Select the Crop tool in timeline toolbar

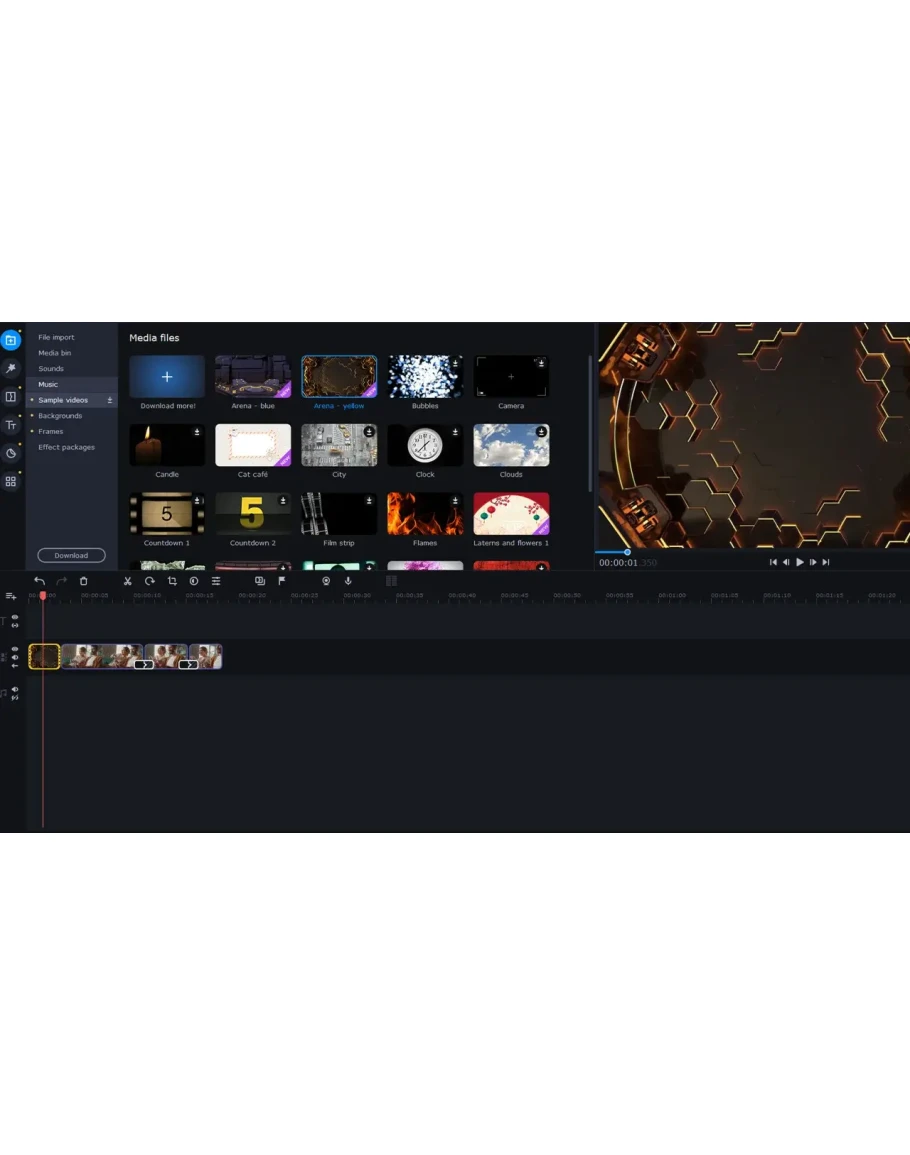(172, 581)
